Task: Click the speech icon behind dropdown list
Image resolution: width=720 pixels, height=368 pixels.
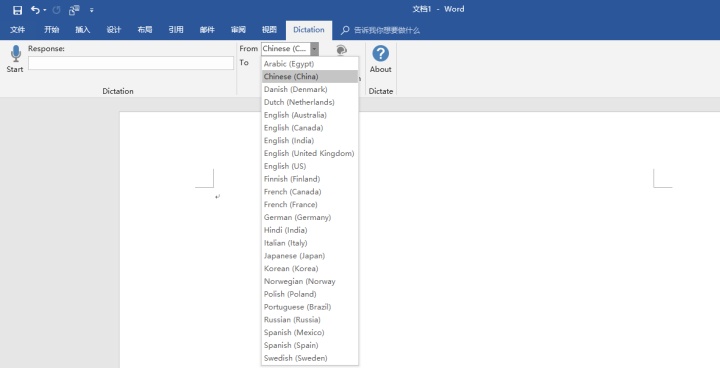Action: point(341,50)
